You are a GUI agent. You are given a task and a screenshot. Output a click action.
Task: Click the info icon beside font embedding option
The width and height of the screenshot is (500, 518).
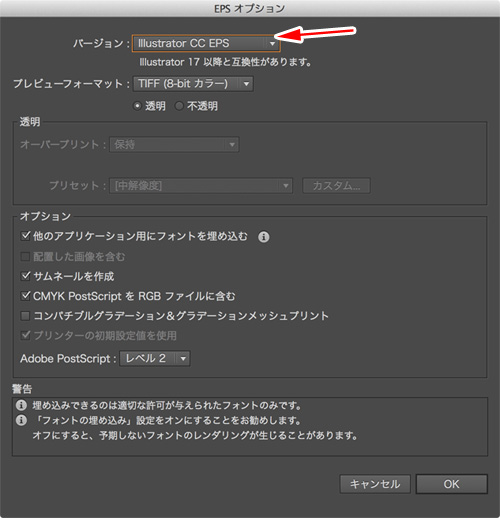point(263,237)
